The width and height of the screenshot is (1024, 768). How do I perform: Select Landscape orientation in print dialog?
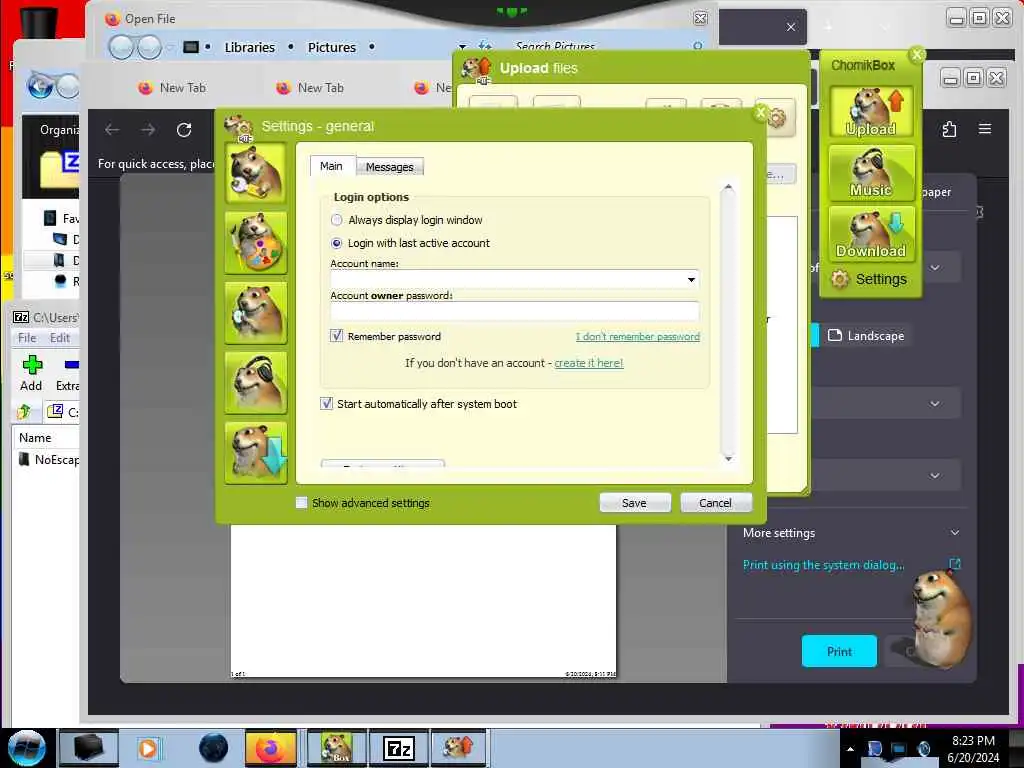point(866,336)
